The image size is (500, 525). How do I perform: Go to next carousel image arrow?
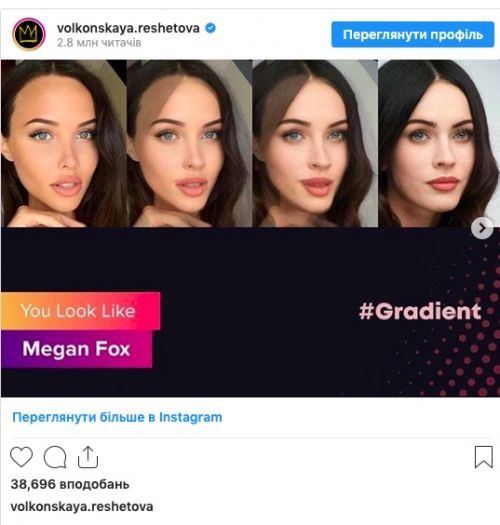482,228
